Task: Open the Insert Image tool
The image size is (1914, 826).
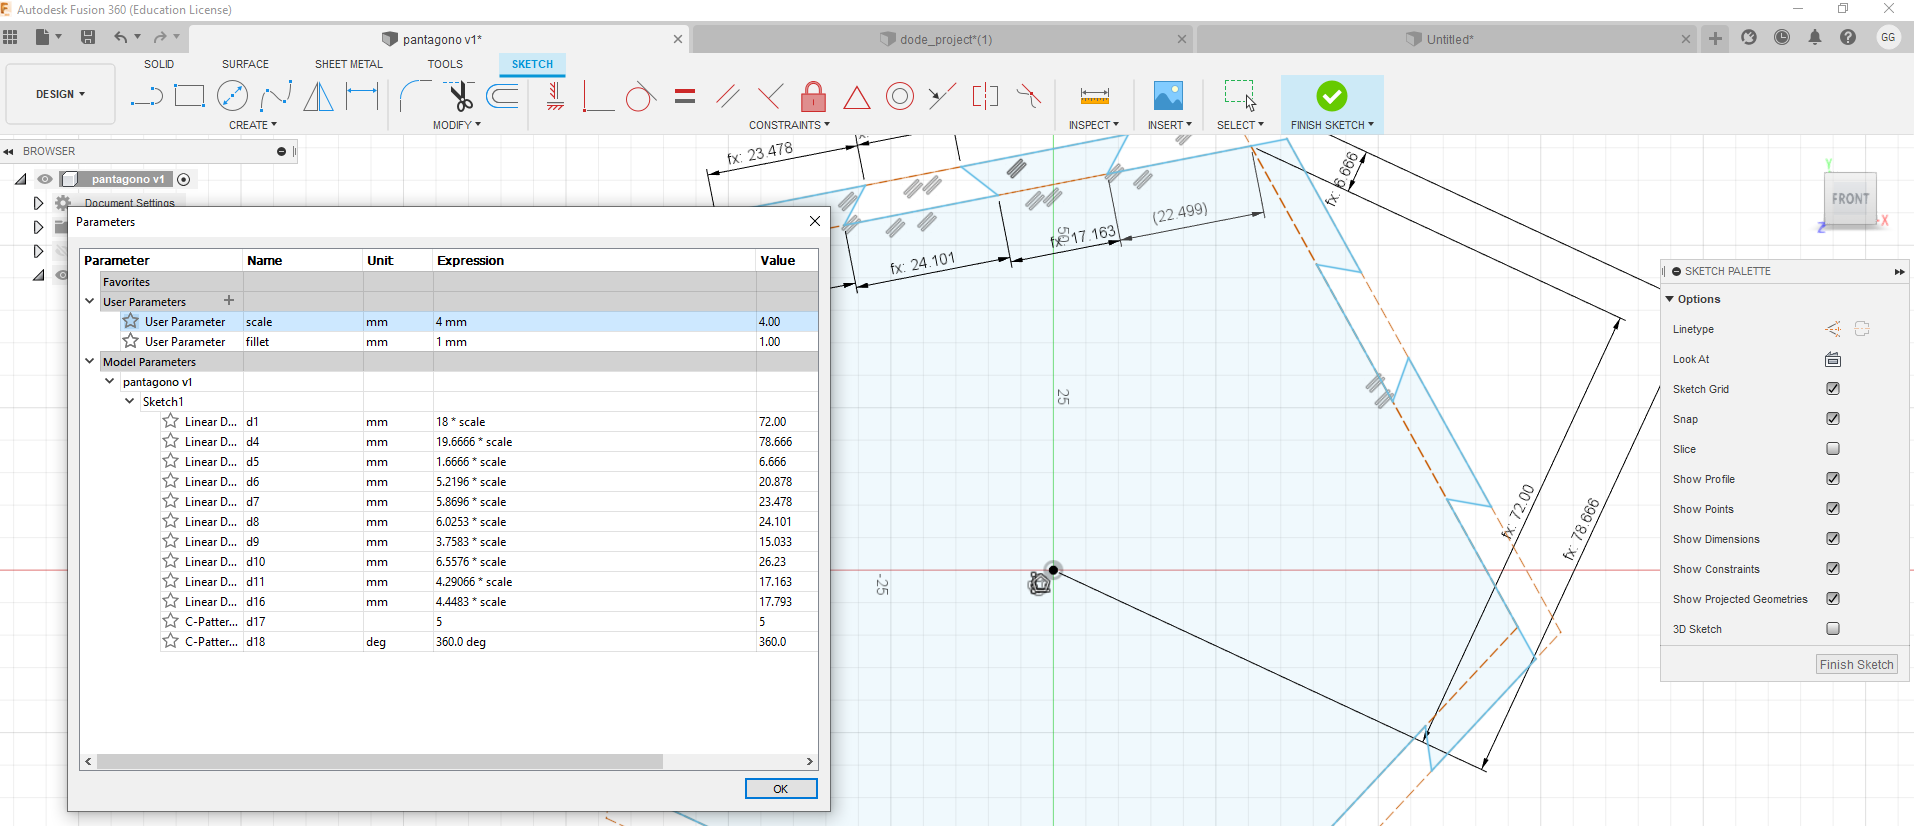Action: click(1167, 96)
